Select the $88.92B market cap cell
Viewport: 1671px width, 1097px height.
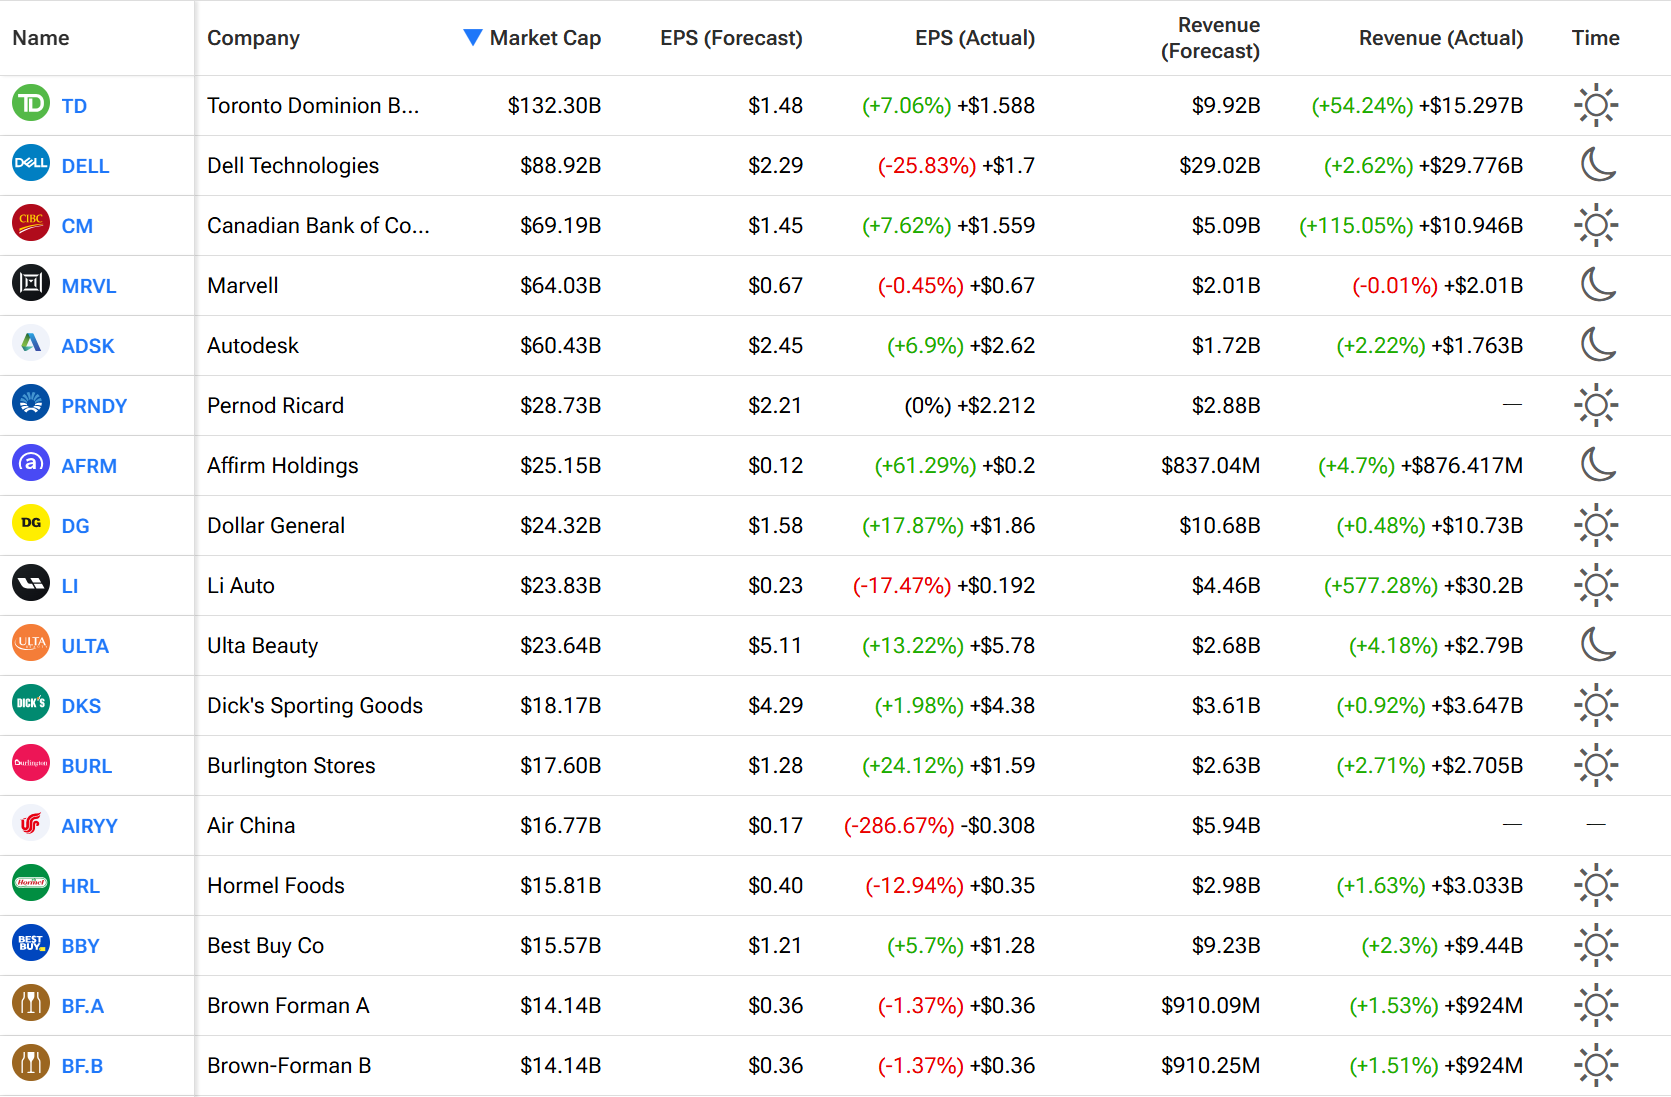point(560,165)
